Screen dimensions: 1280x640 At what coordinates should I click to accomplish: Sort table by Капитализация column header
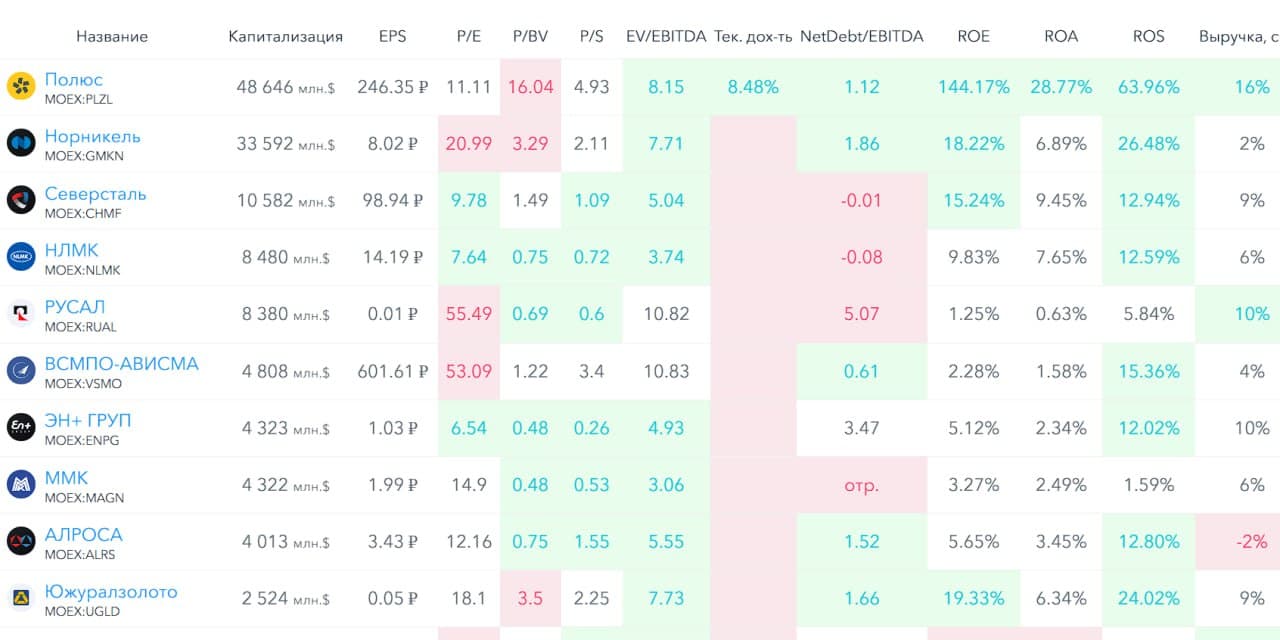coord(285,36)
